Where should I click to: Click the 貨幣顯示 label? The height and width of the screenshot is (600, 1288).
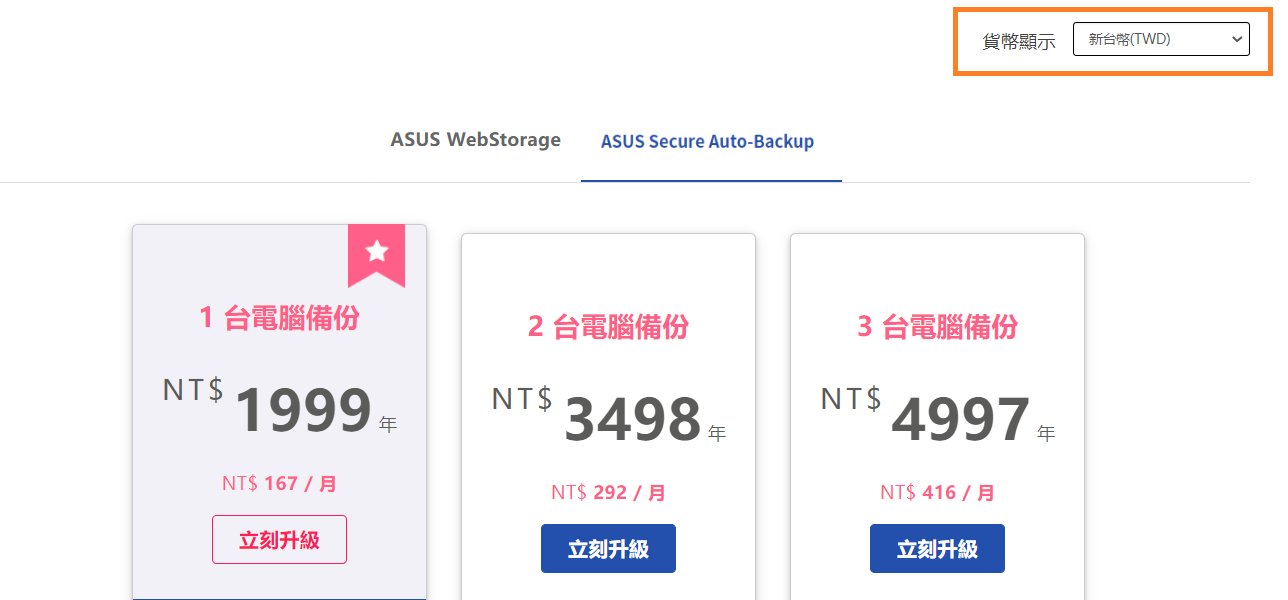tap(1019, 41)
